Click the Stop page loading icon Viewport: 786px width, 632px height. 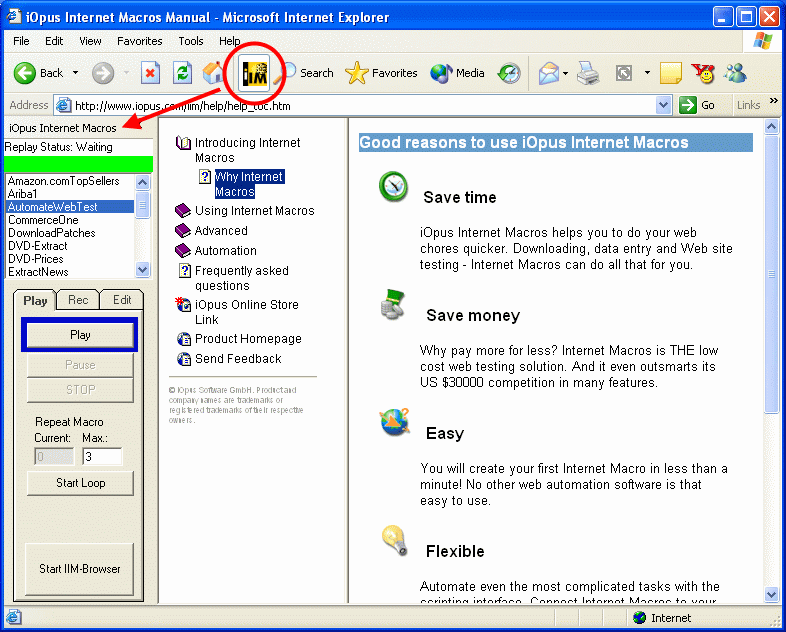(150, 73)
